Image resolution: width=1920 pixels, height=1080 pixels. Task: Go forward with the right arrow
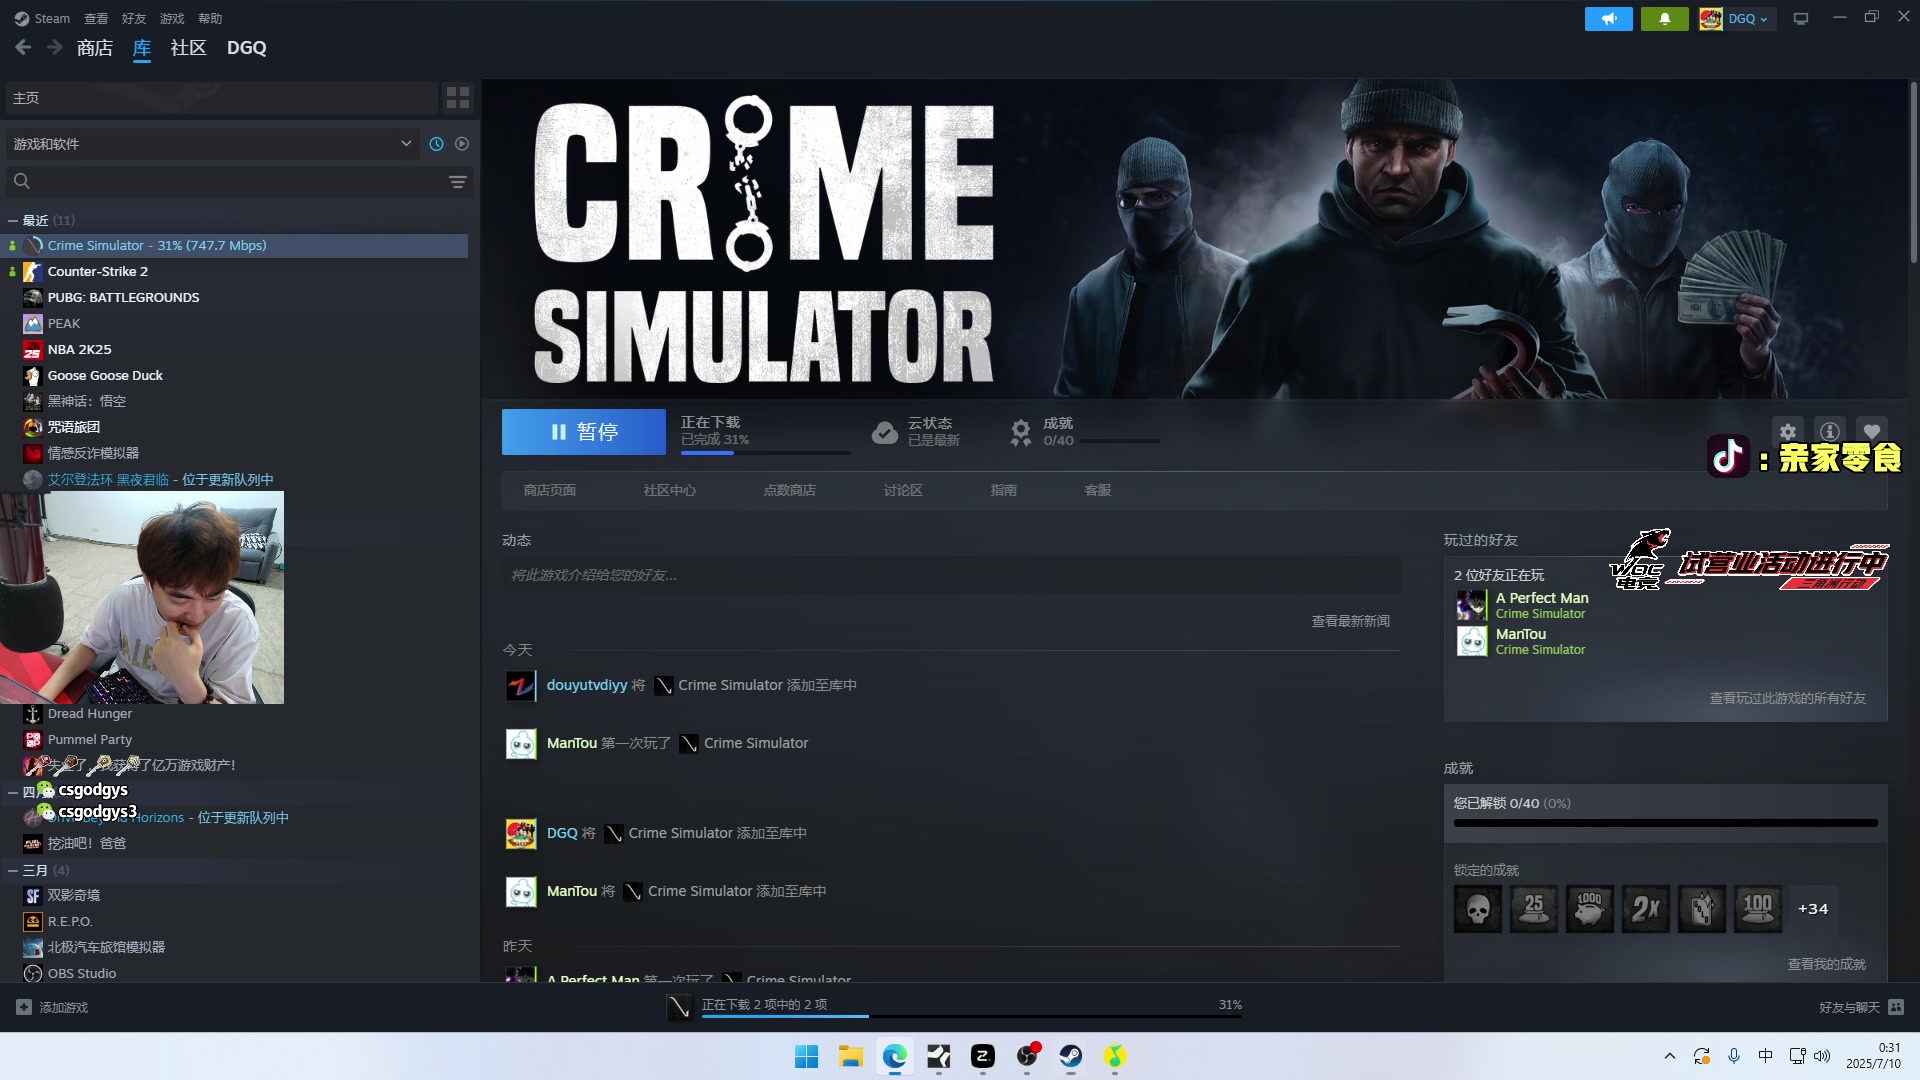coord(55,47)
